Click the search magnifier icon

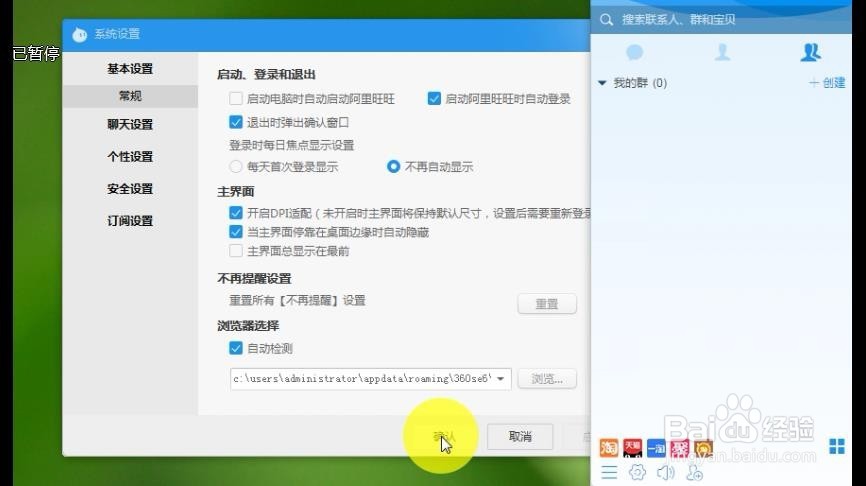606,20
